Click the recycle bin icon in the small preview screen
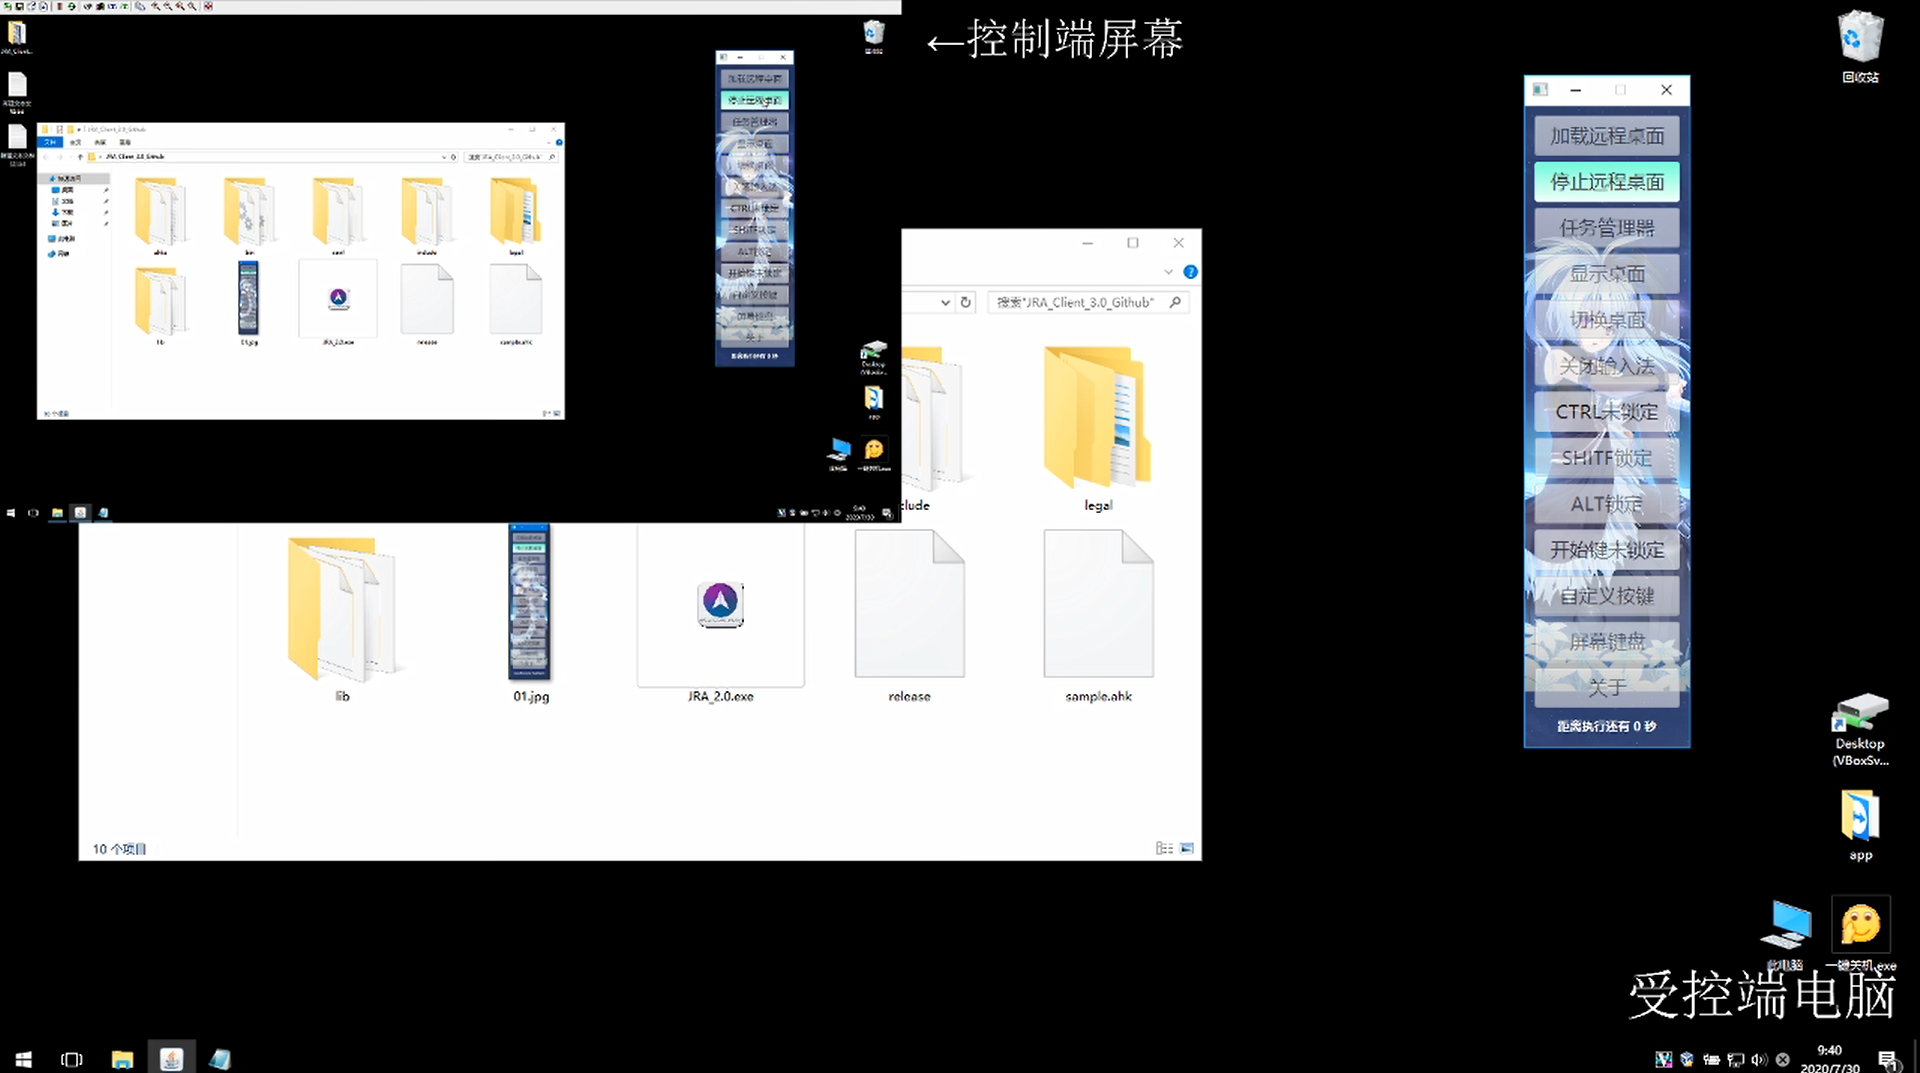 point(873,36)
